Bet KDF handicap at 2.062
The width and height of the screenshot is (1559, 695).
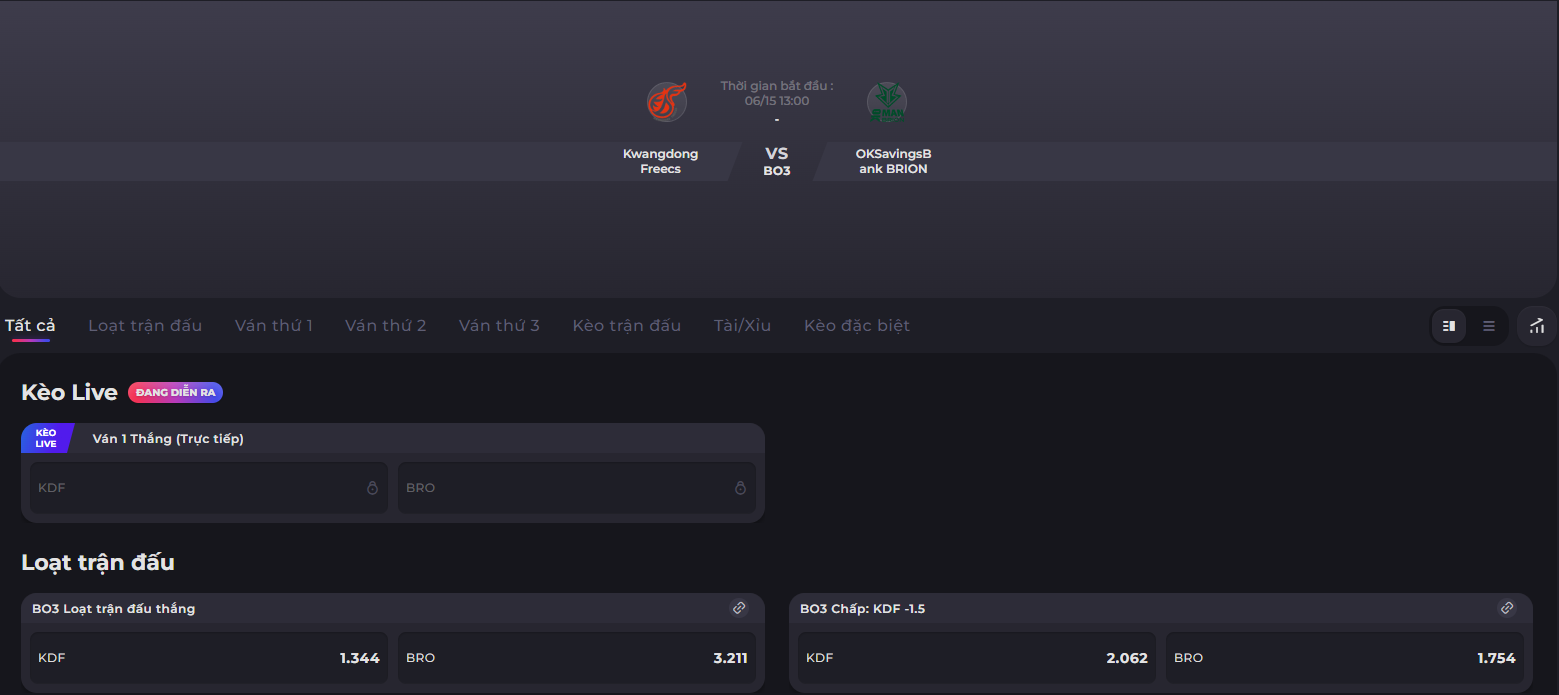[977, 658]
